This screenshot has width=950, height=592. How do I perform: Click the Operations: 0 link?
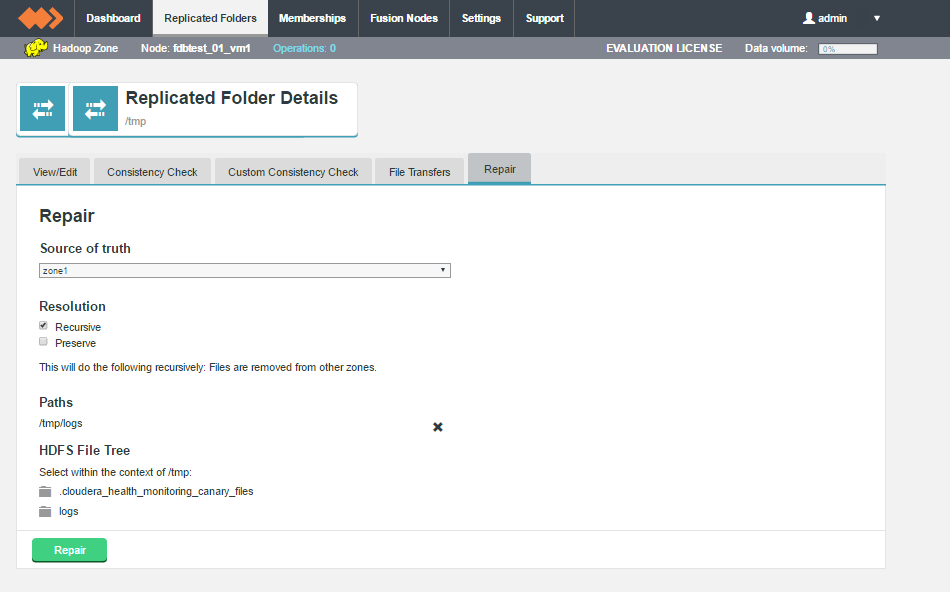click(x=304, y=48)
